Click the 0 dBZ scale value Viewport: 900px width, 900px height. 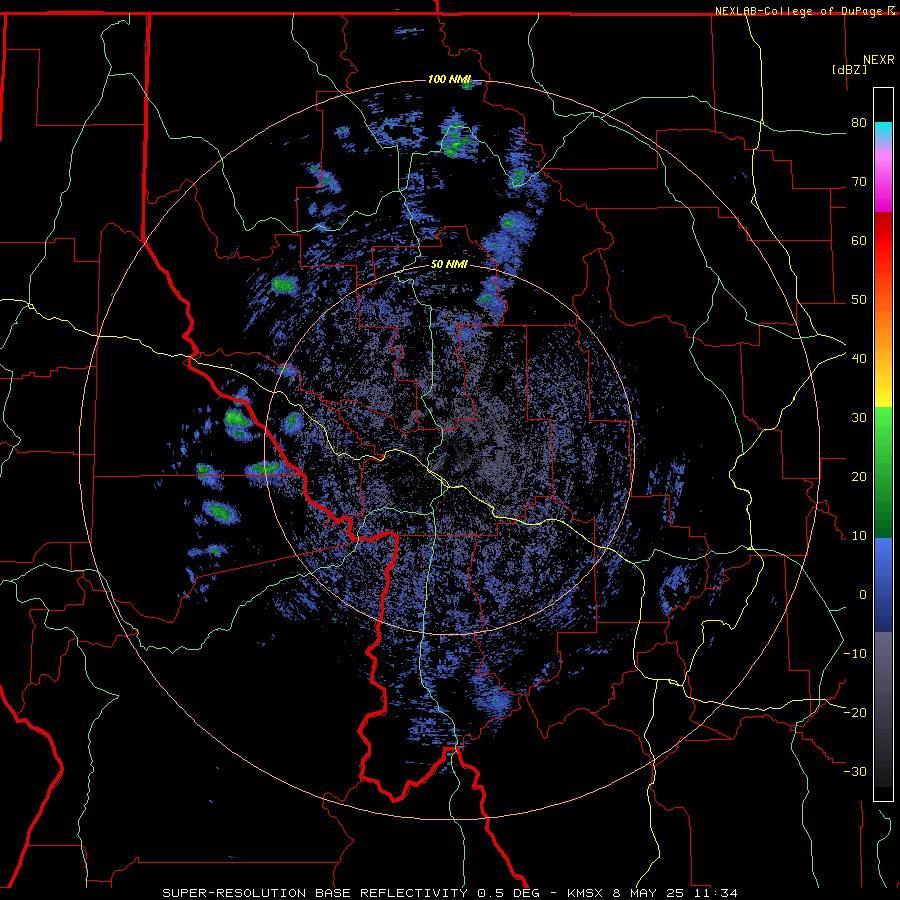tap(863, 595)
